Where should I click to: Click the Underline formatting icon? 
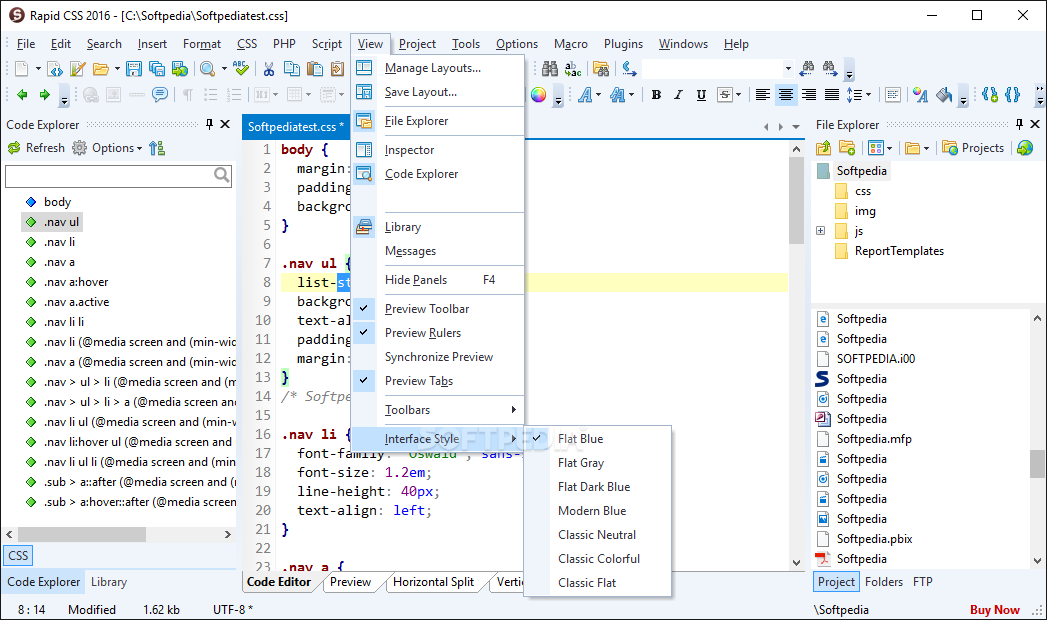(x=701, y=95)
